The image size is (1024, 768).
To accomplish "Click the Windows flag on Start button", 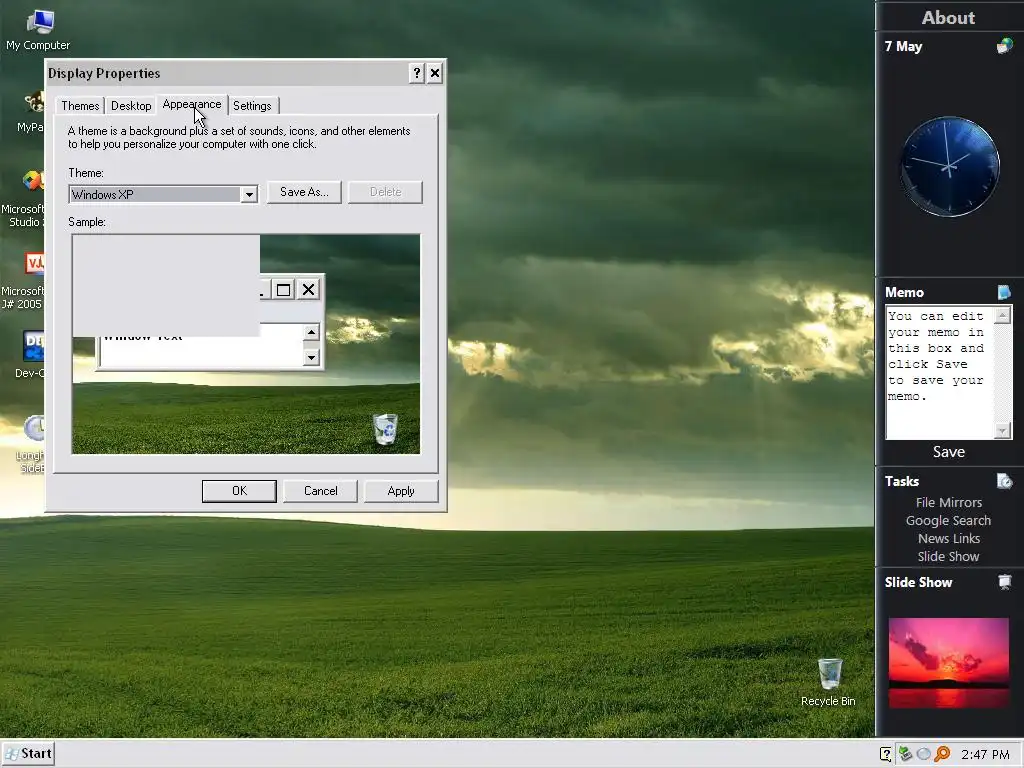I will [11, 754].
